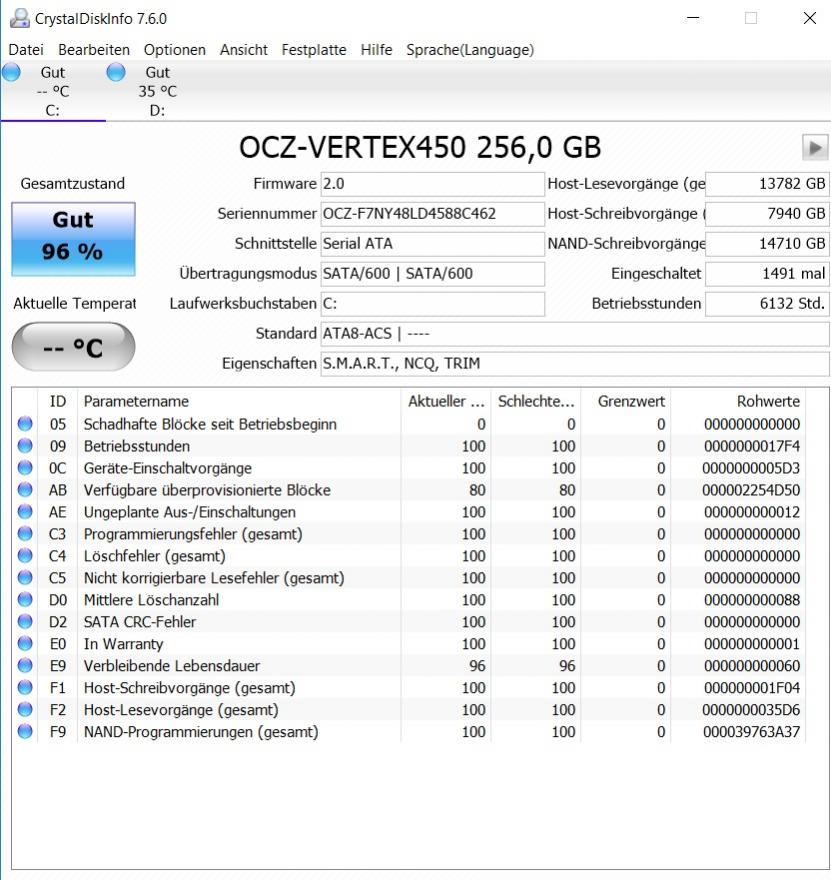Image resolution: width=831 pixels, height=880 pixels.
Task: Click the Aktueller column header
Action: click(446, 401)
